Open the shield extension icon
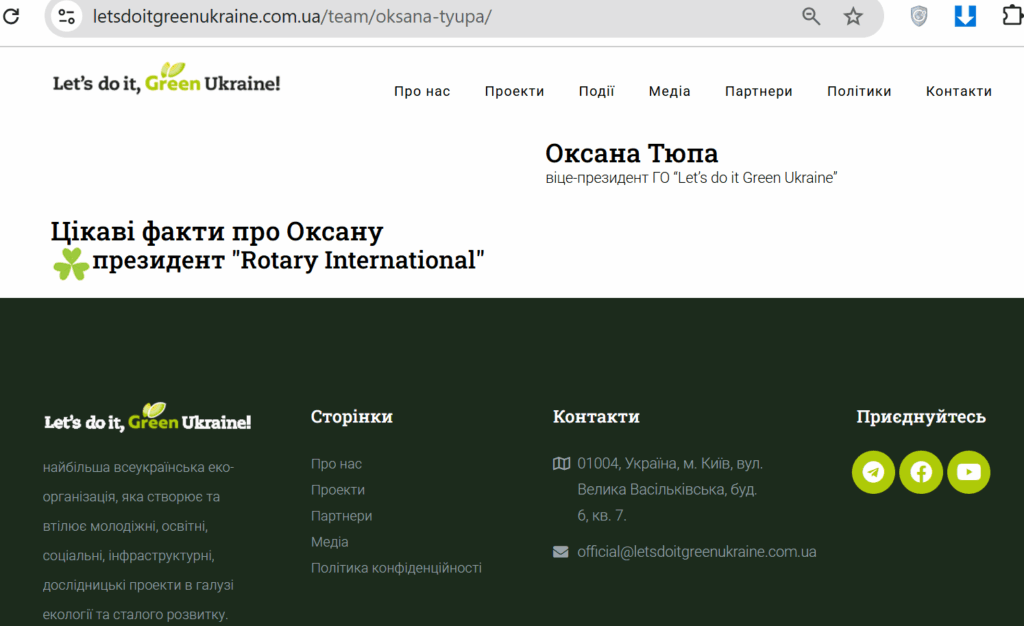The height and width of the screenshot is (626, 1024). pos(919,16)
